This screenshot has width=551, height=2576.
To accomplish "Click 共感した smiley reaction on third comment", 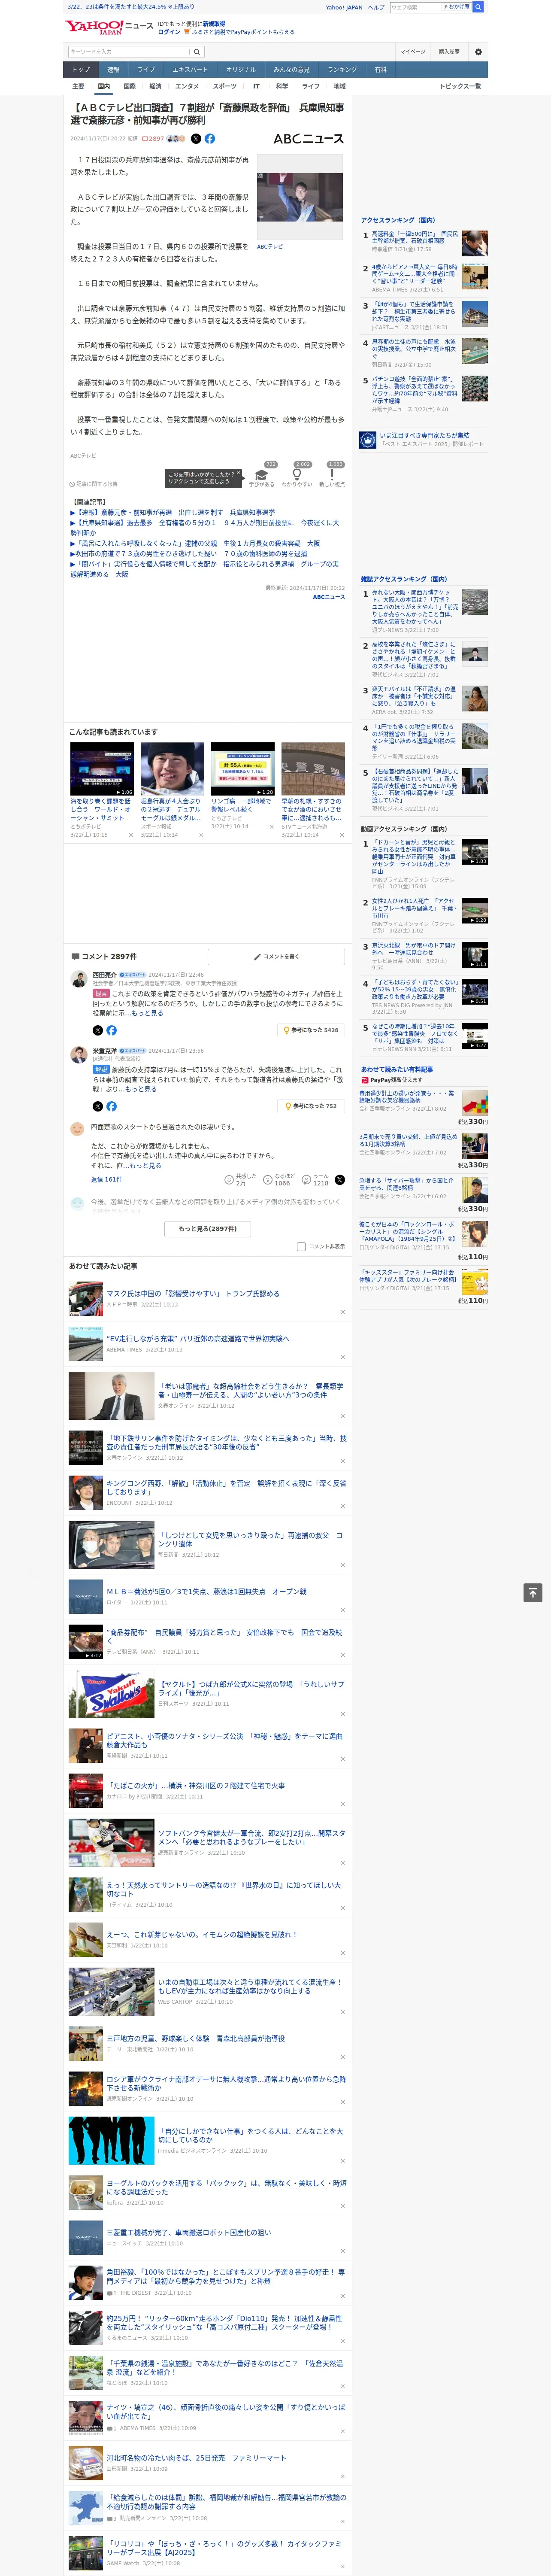I will point(229,1180).
